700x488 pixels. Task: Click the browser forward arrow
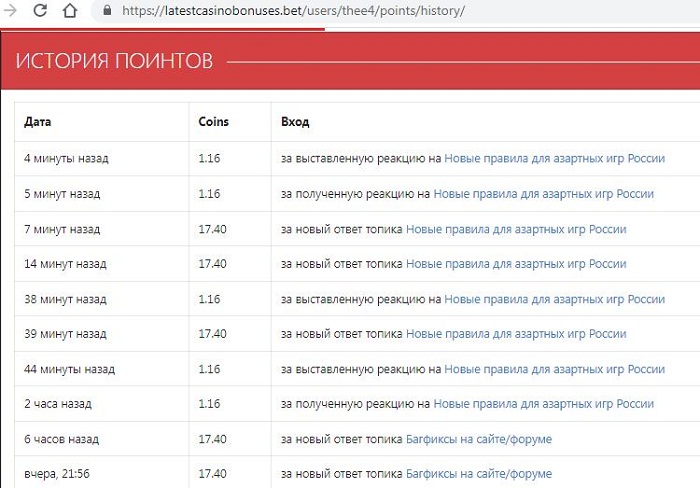coord(10,12)
